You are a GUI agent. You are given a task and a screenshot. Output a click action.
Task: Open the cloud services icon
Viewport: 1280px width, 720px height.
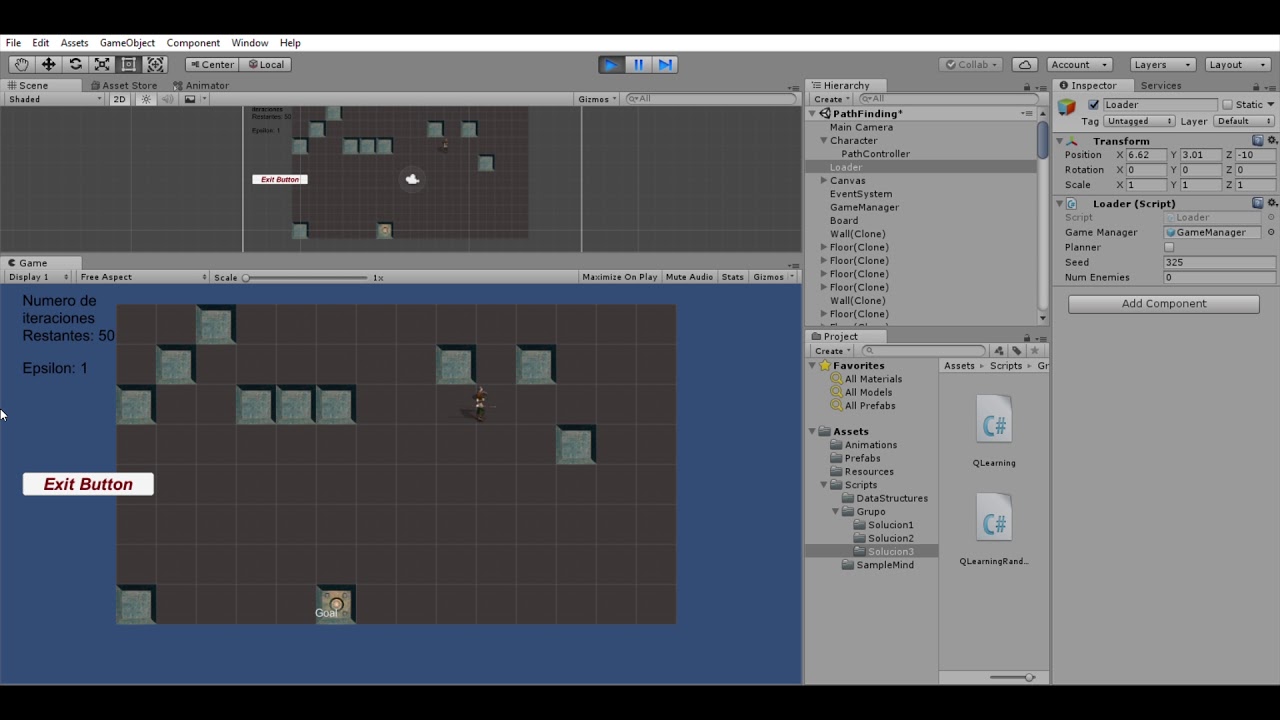[x=1024, y=64]
